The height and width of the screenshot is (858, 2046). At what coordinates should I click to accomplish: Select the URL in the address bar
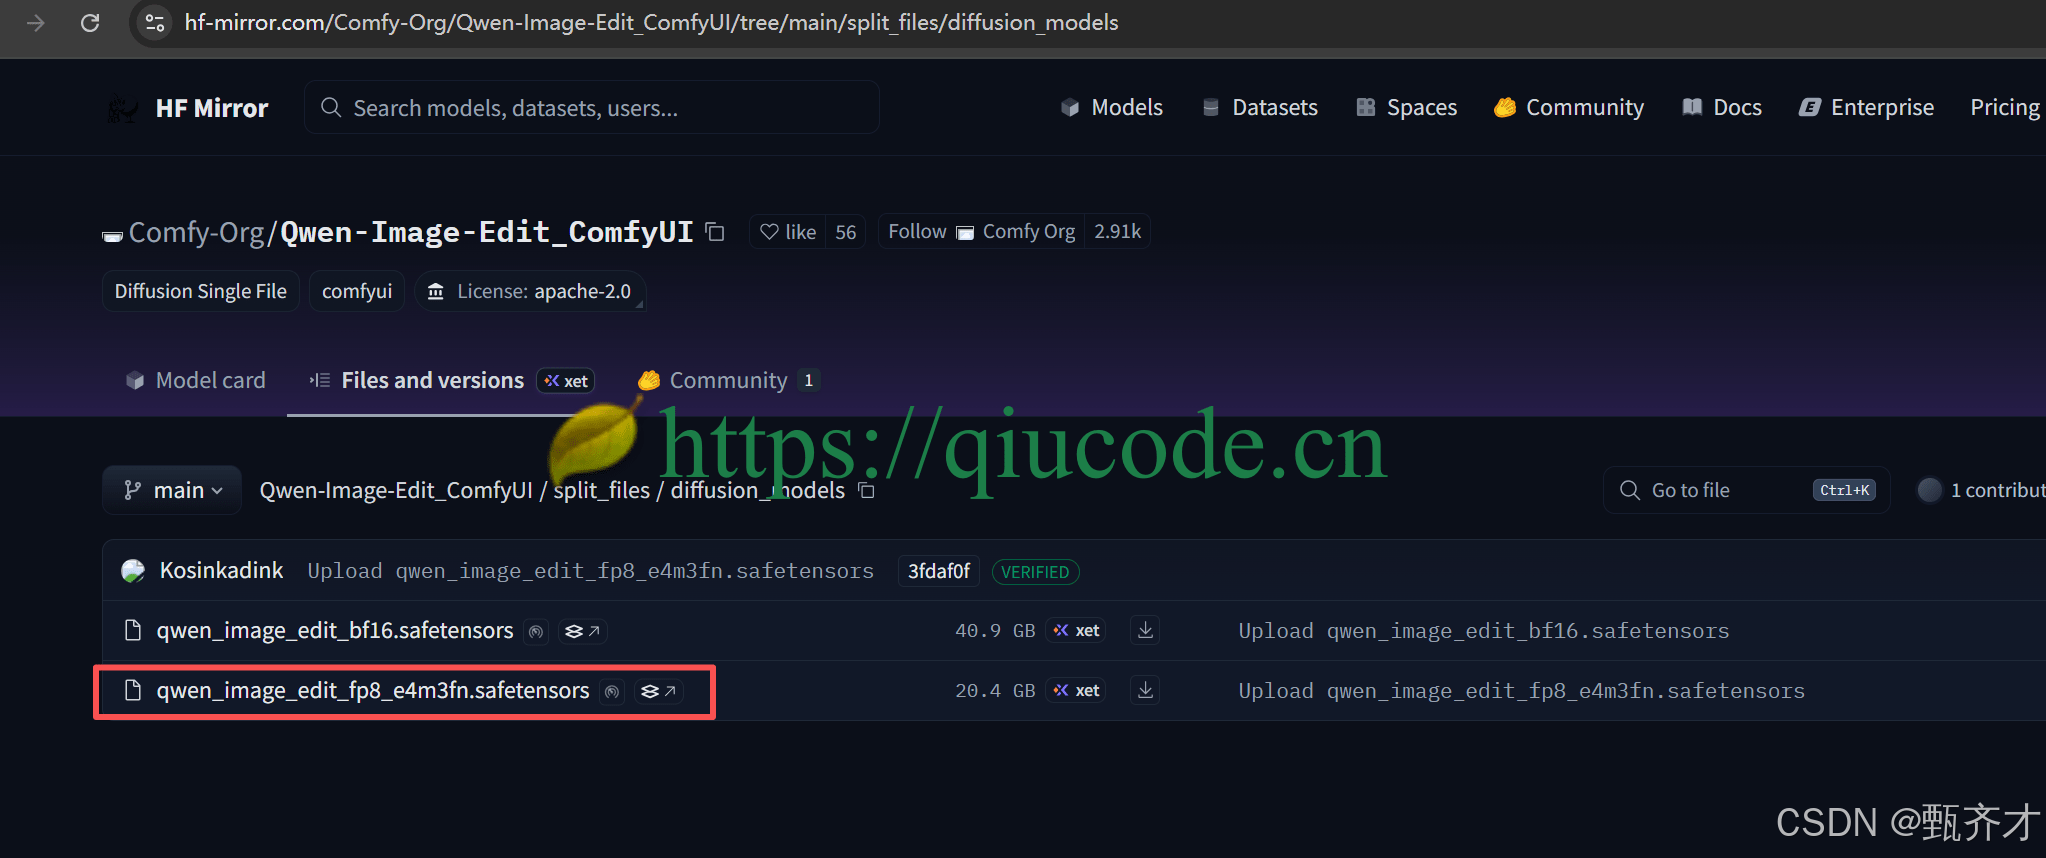(x=651, y=22)
